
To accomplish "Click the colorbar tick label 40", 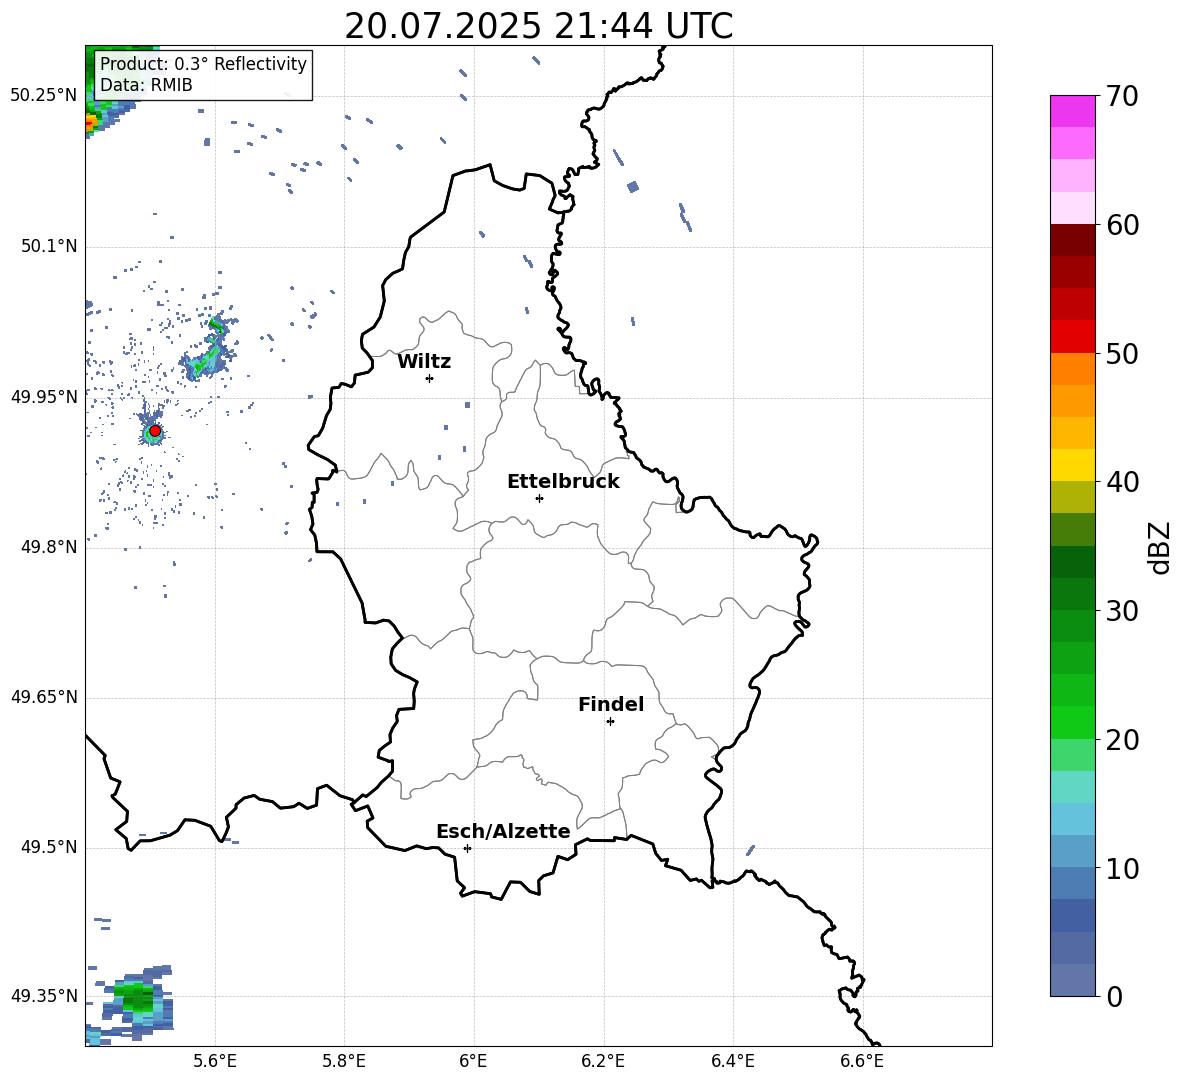I will [x=1122, y=482].
